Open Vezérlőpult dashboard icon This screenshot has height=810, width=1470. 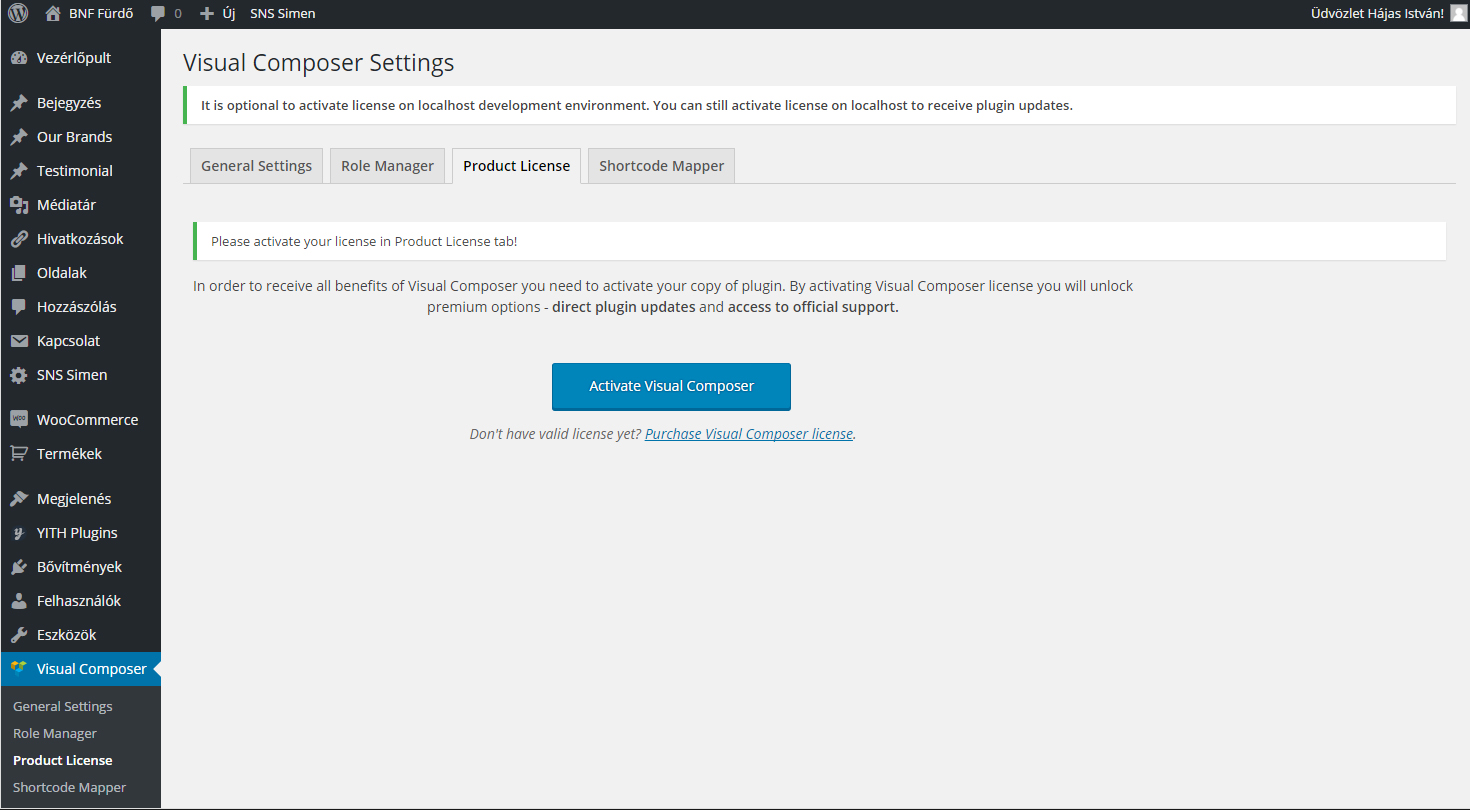[19, 58]
